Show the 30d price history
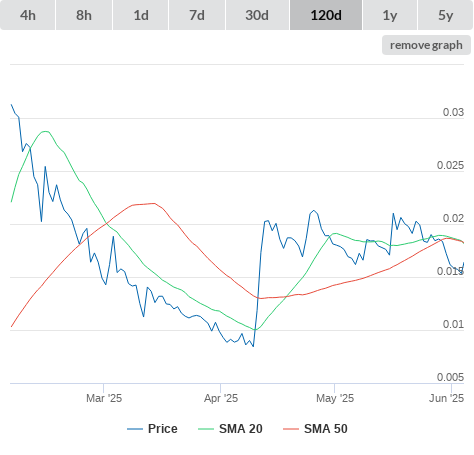 pyautogui.click(x=257, y=15)
